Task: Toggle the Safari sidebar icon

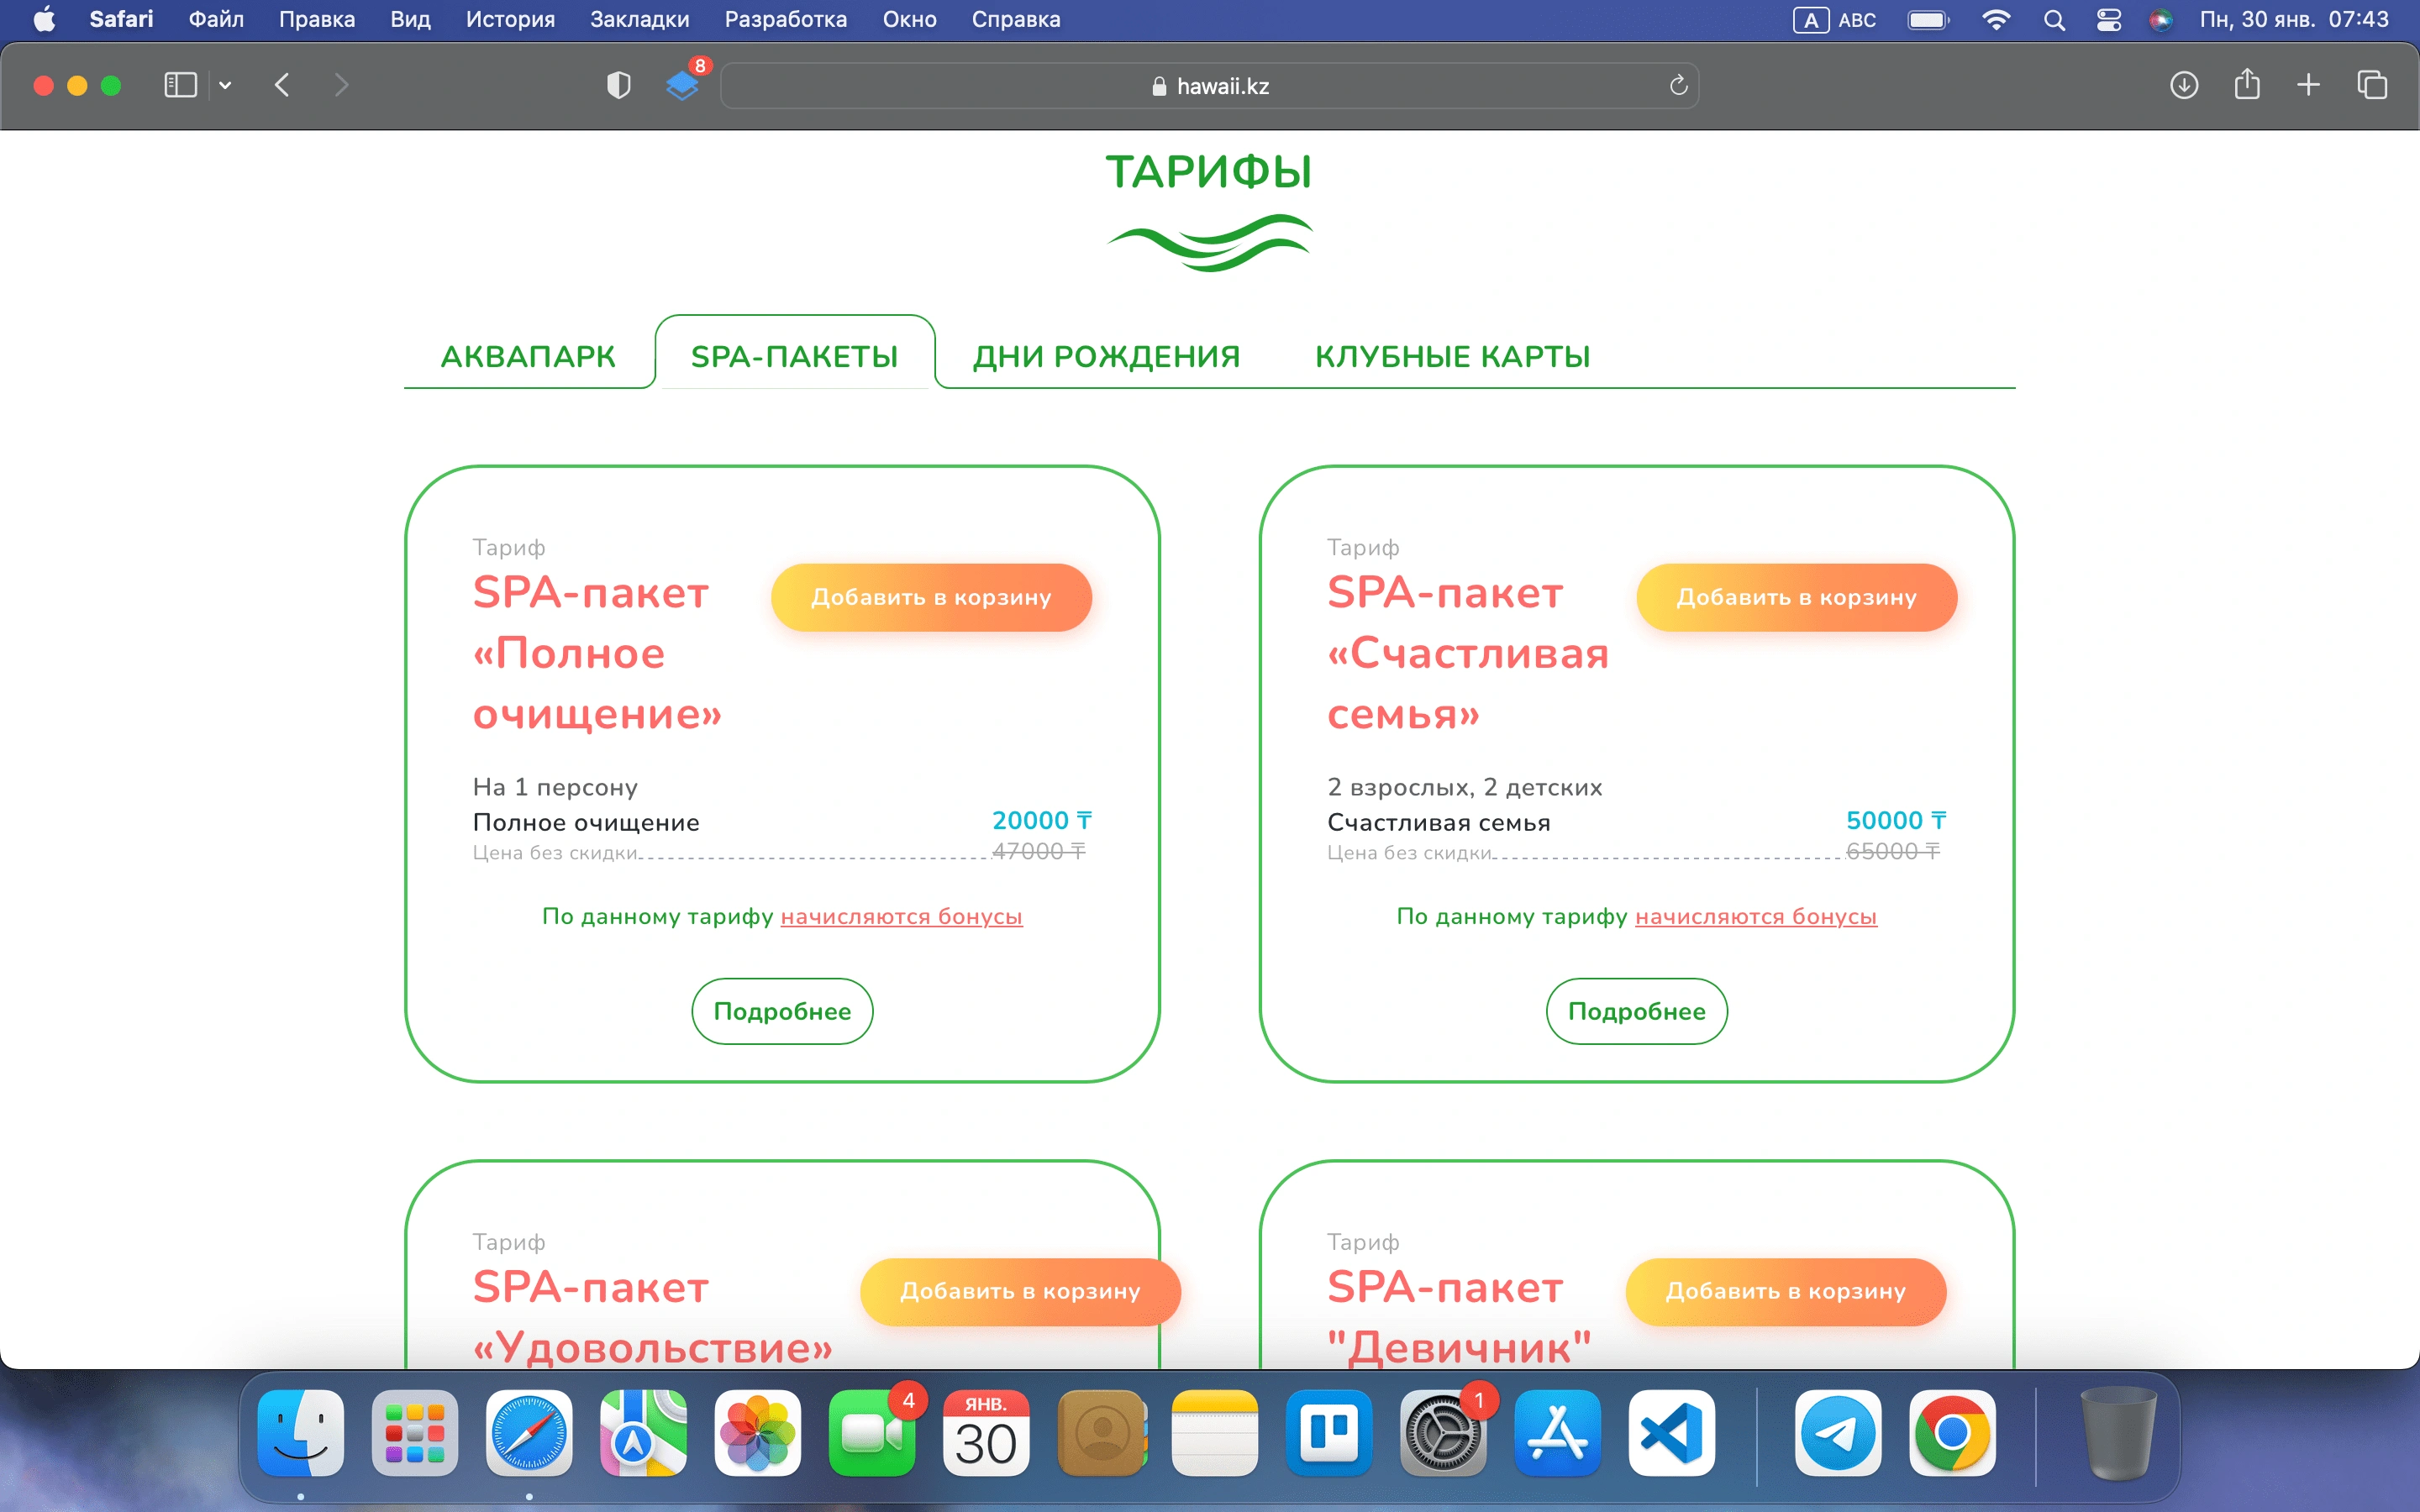Action: pos(180,85)
